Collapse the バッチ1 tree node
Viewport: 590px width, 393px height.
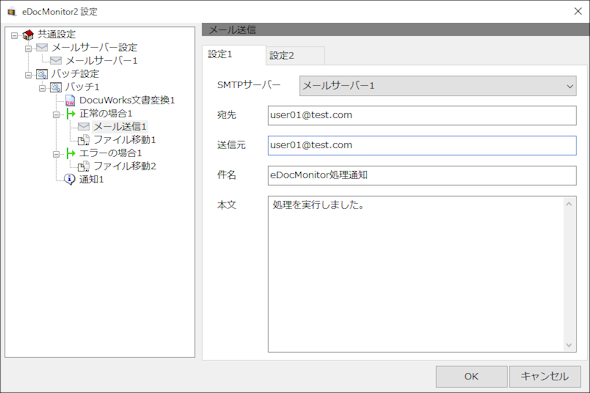[x=43, y=88]
